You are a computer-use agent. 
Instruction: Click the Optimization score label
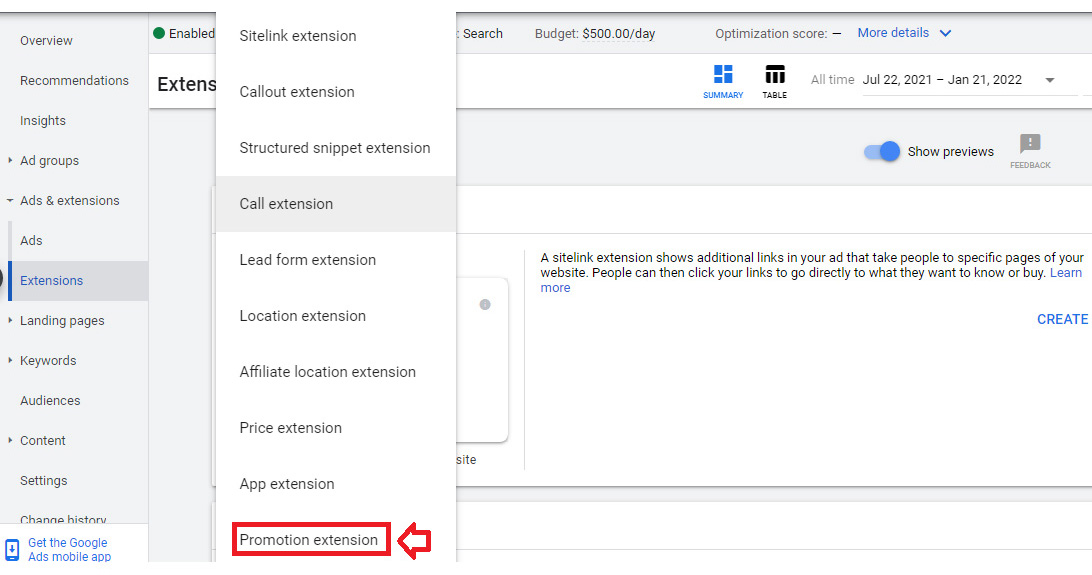pyautogui.click(x=772, y=33)
